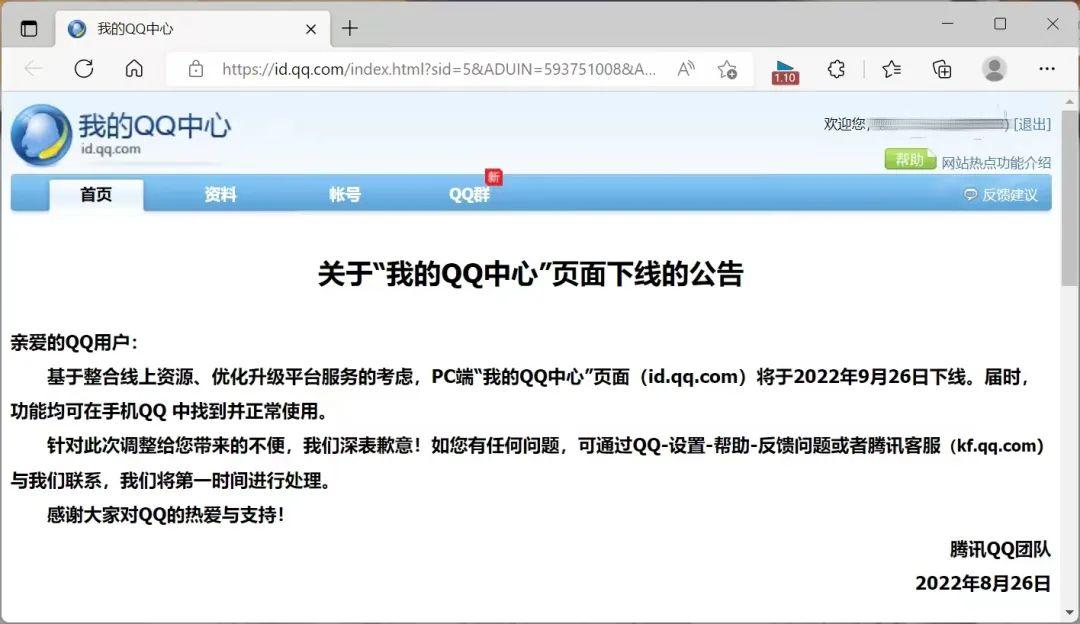This screenshot has width=1080, height=624.
Task: Open the browser profile avatar
Action: click(994, 69)
